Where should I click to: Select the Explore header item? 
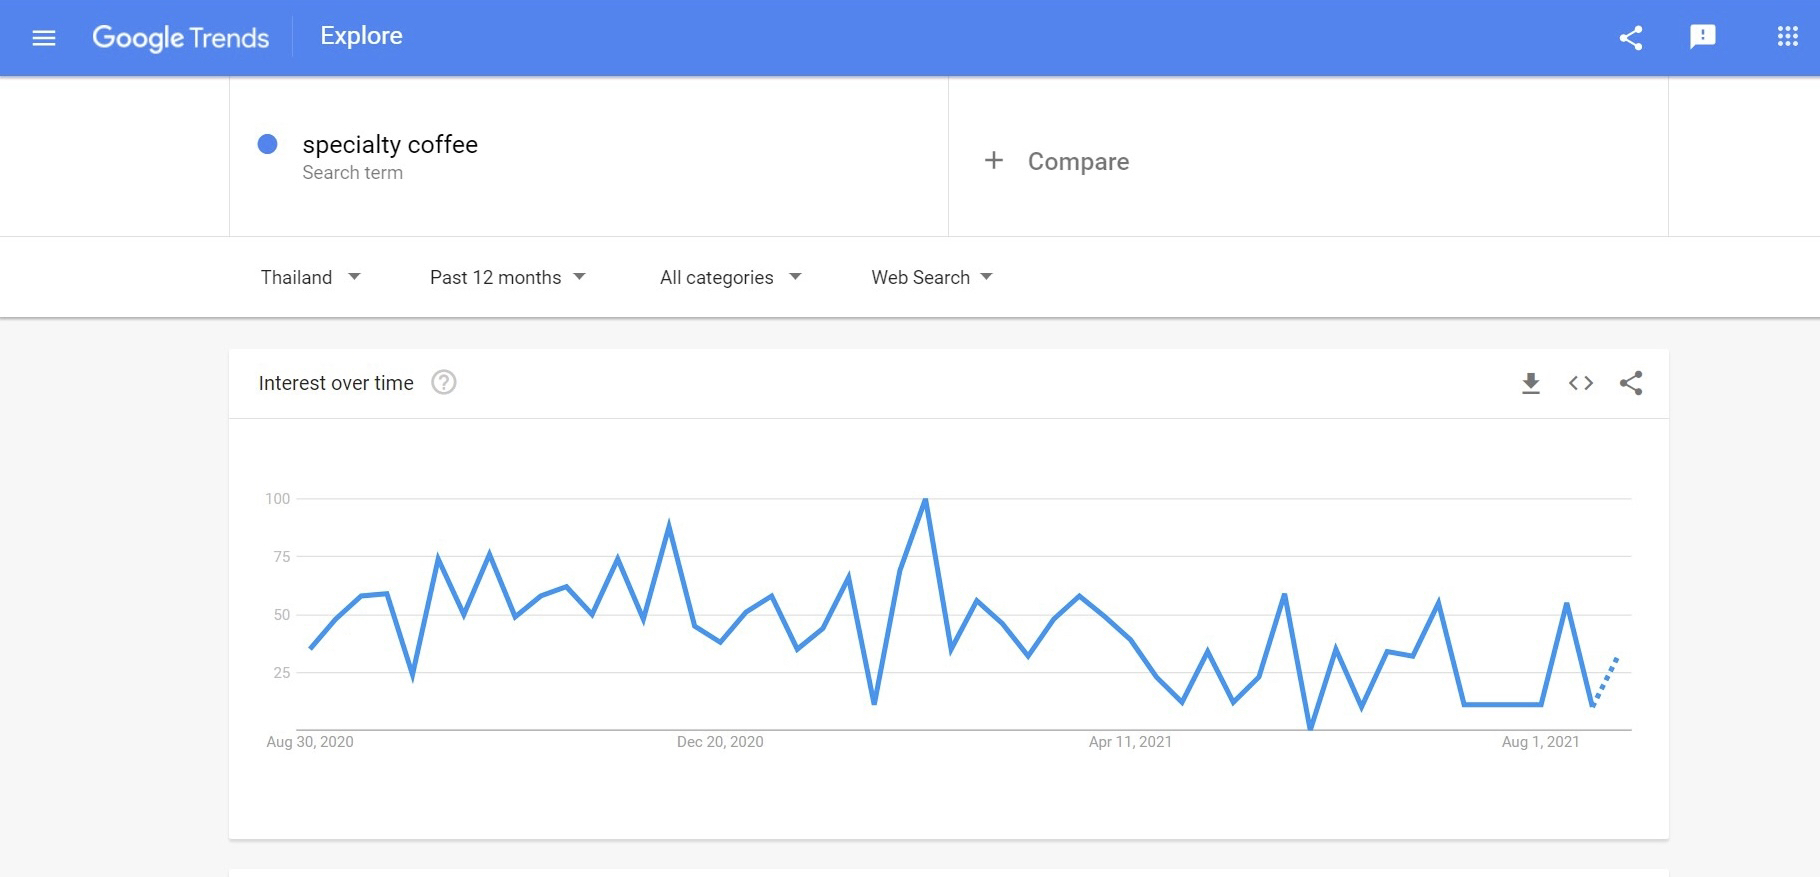361,36
